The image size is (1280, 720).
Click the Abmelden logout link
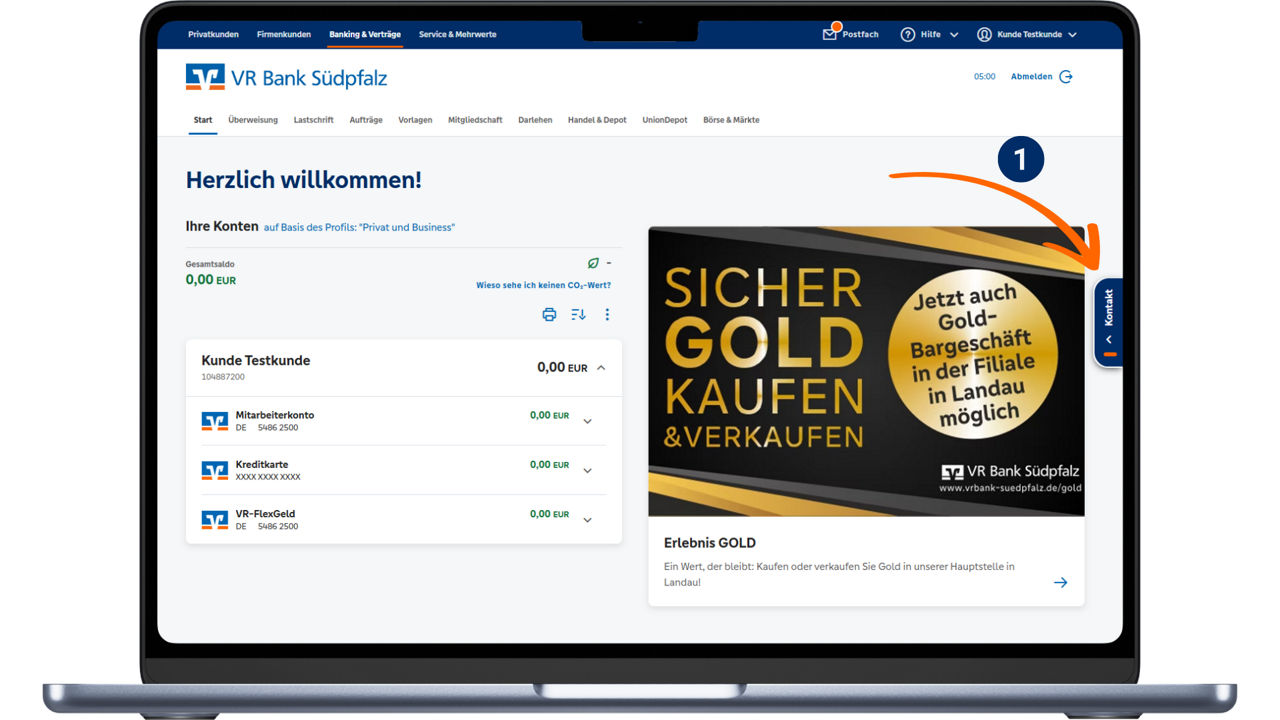pyautogui.click(x=1031, y=76)
